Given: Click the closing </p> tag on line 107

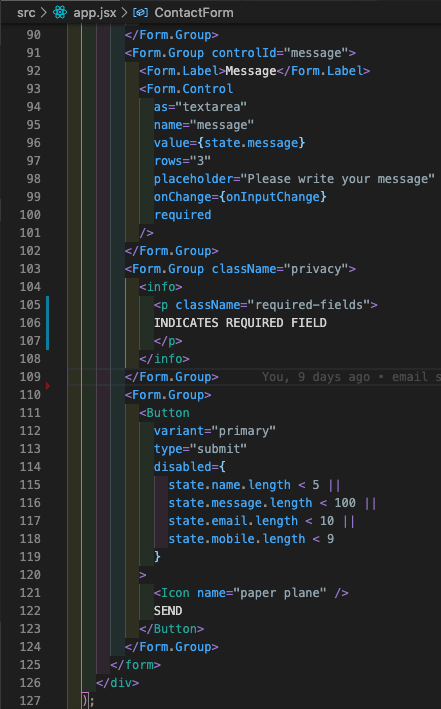Looking at the screenshot, I should pyautogui.click(x=168, y=341).
